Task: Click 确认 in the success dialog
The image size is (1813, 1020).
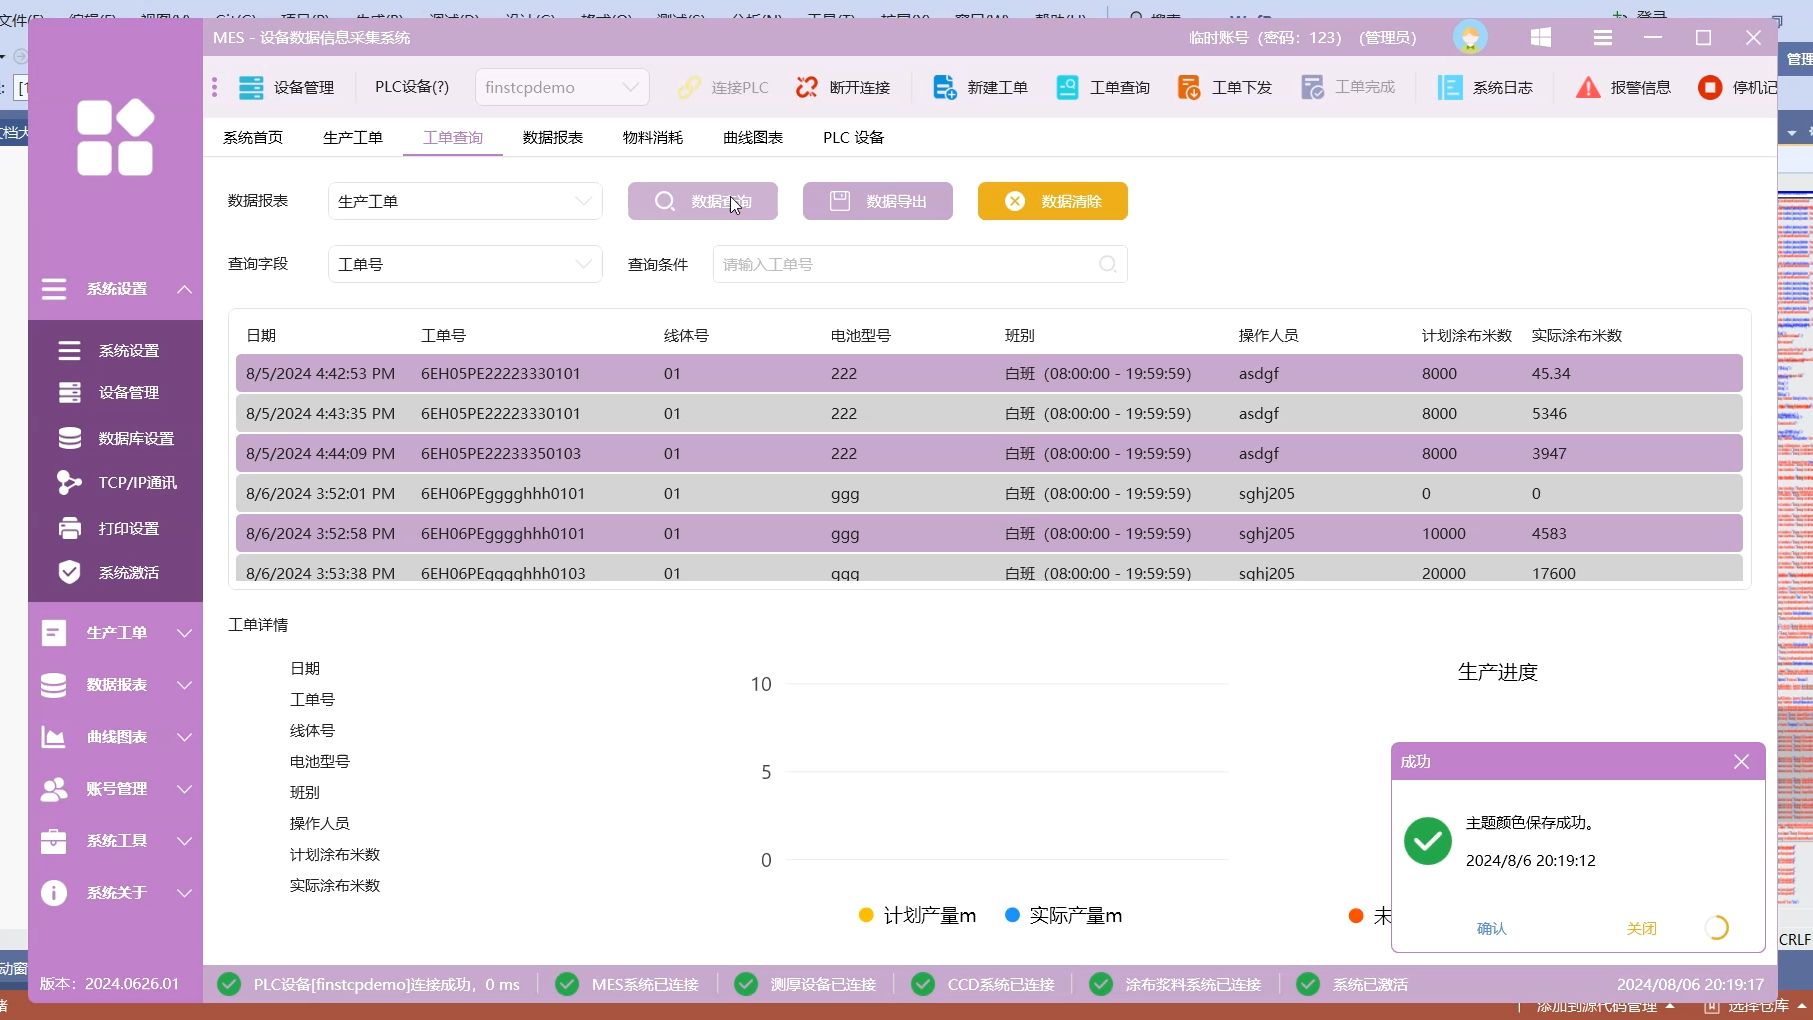Action: coord(1491,928)
